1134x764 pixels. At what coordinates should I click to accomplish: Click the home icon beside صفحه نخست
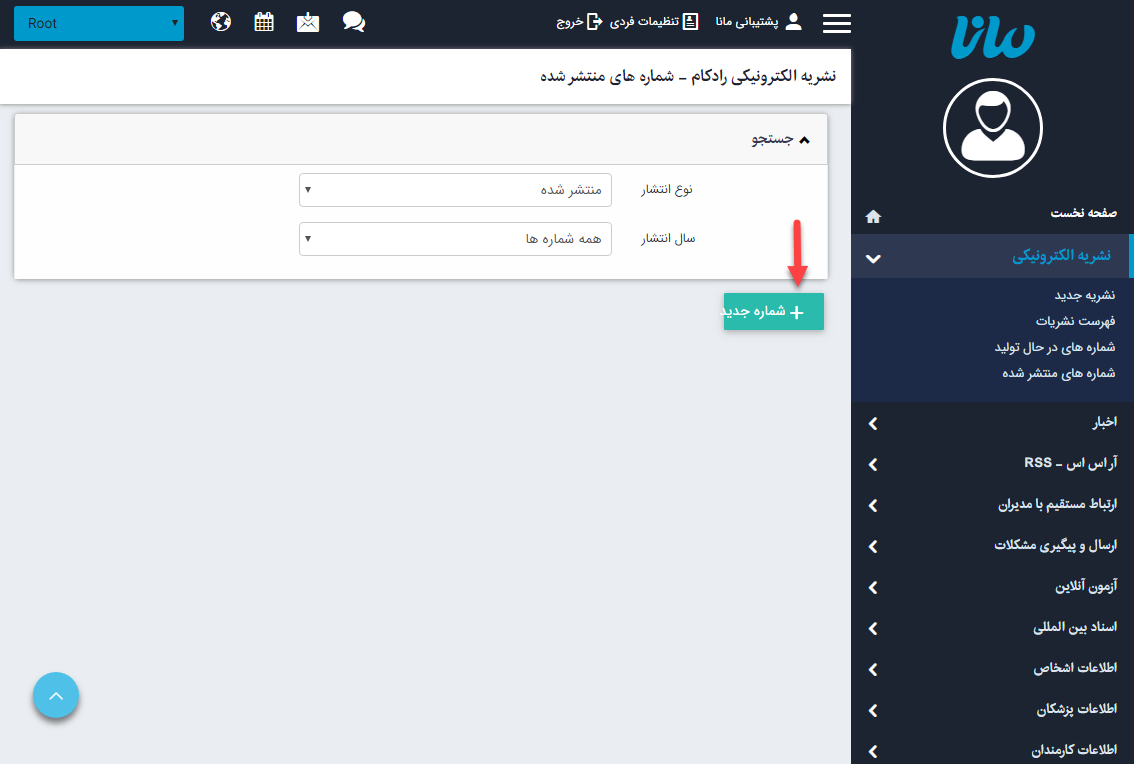click(x=873, y=216)
